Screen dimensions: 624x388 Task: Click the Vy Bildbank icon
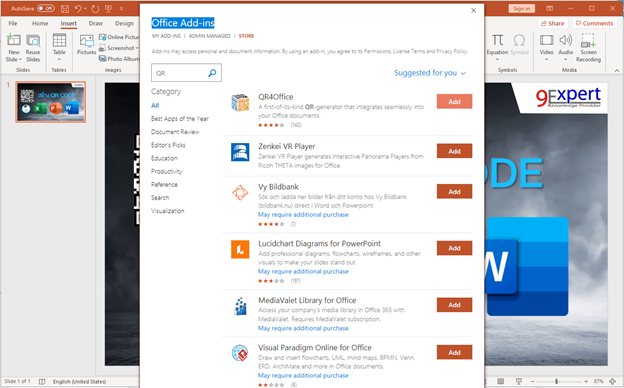pos(240,193)
